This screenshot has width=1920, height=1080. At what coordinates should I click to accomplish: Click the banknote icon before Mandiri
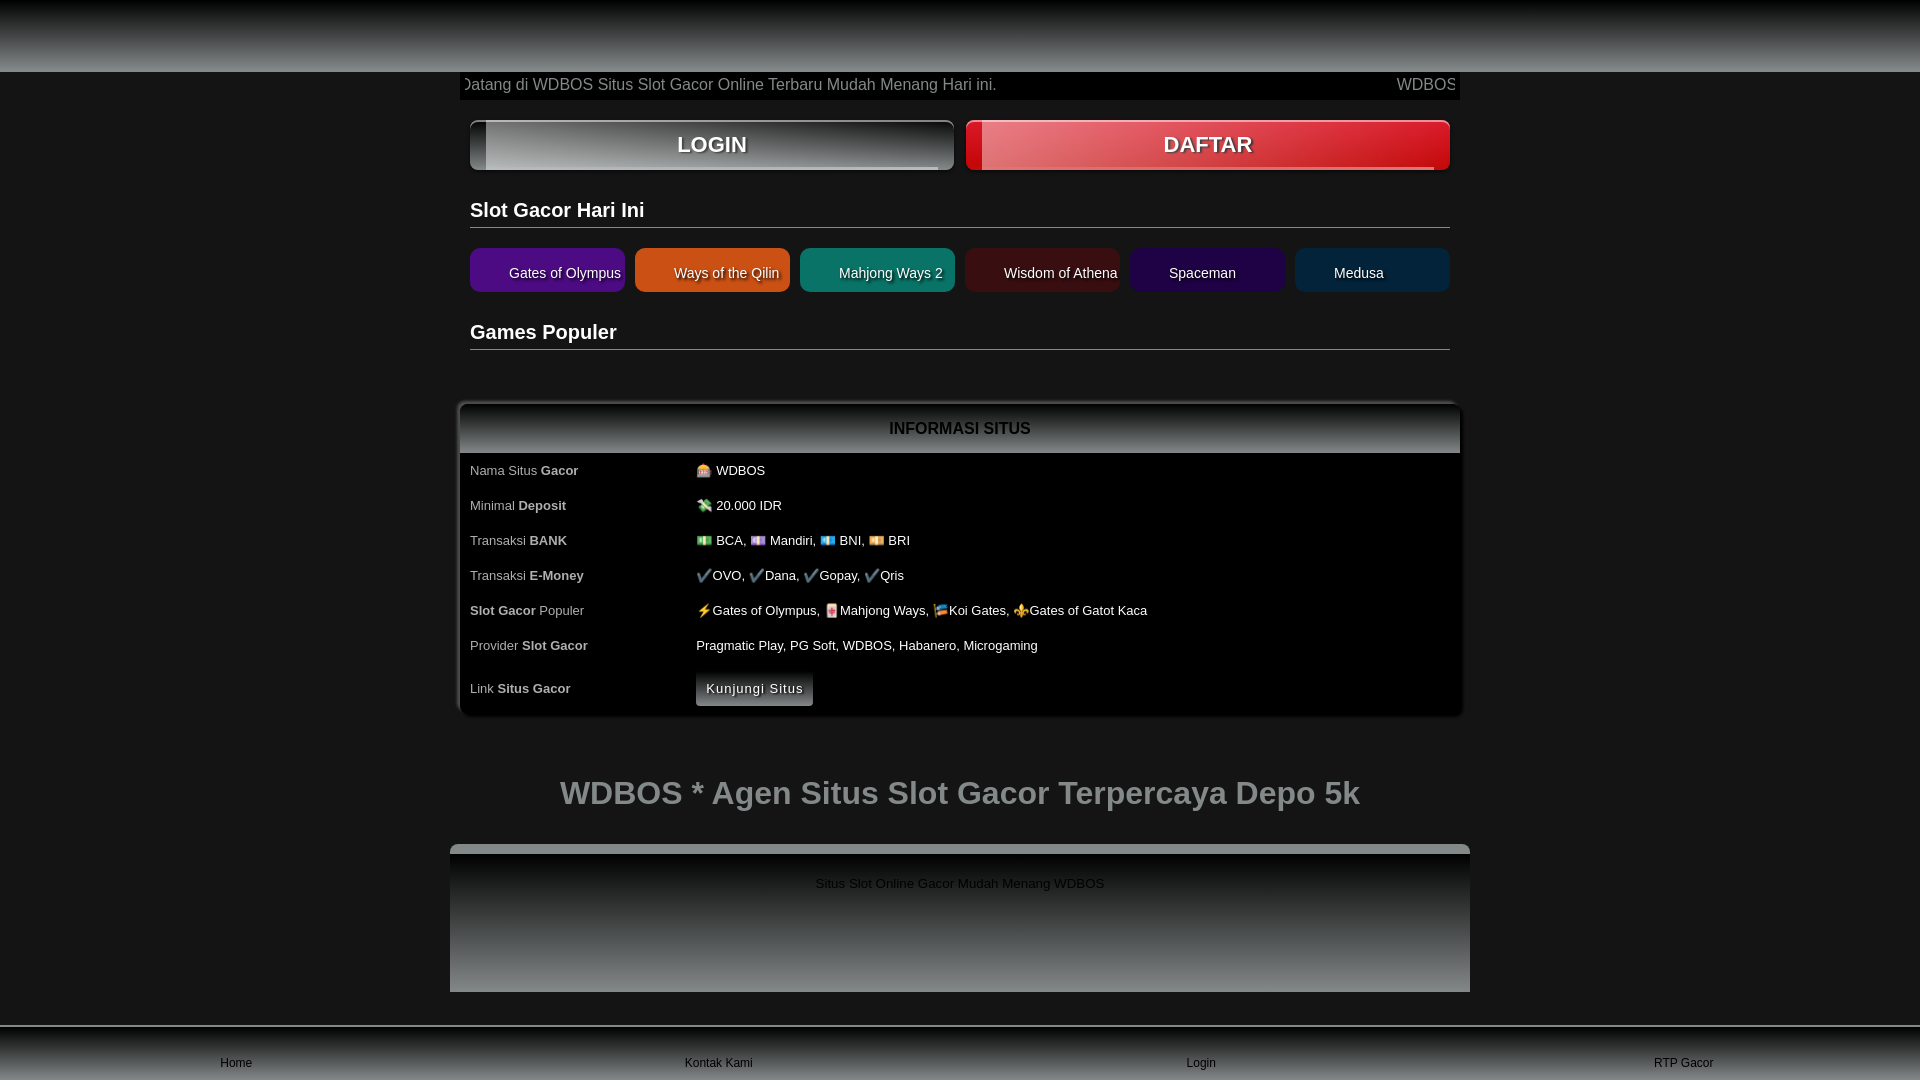click(758, 541)
